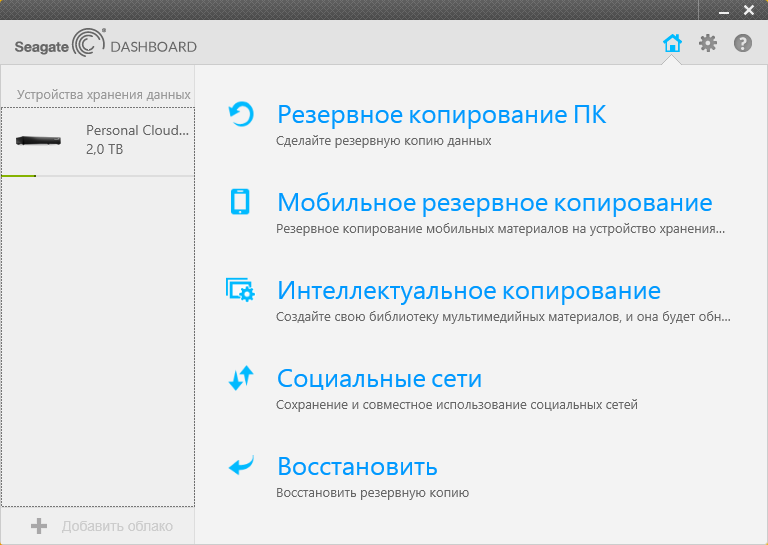Click the Устройства хранения данных heading
Screen dimensions: 768x545
pos(103,94)
